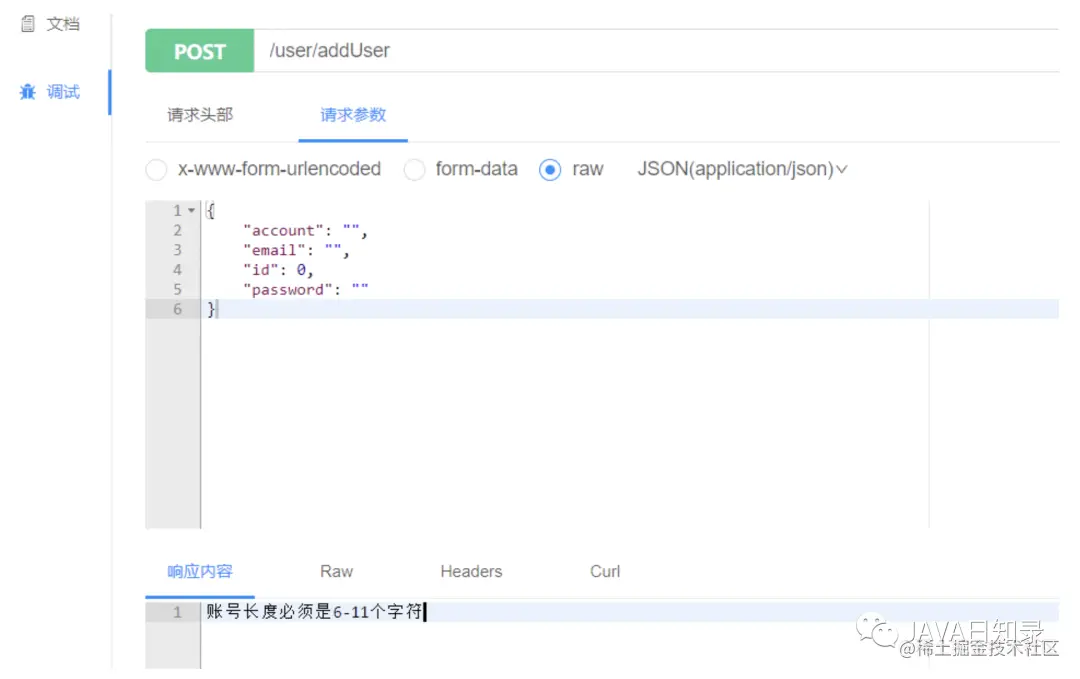
Task: Open the 文档 document icon in sidebar
Action: click(x=28, y=24)
